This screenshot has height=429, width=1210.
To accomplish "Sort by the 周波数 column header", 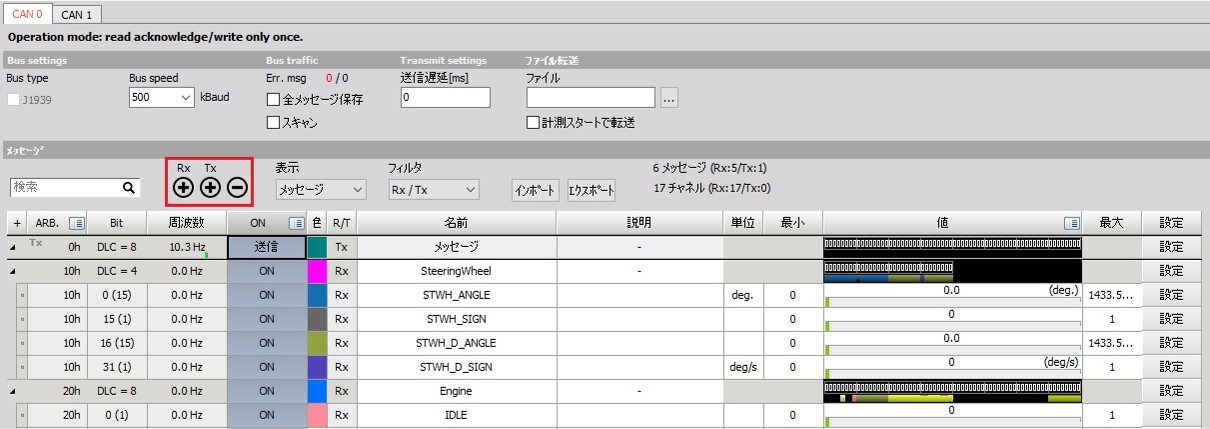I will [x=187, y=223].
